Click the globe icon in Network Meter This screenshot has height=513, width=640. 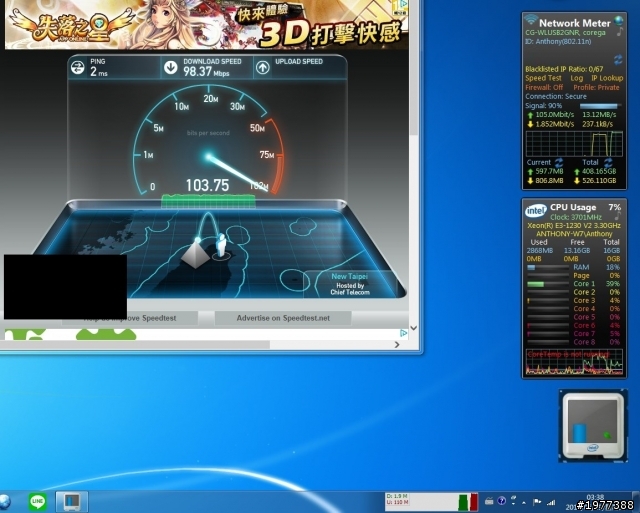[x=619, y=20]
